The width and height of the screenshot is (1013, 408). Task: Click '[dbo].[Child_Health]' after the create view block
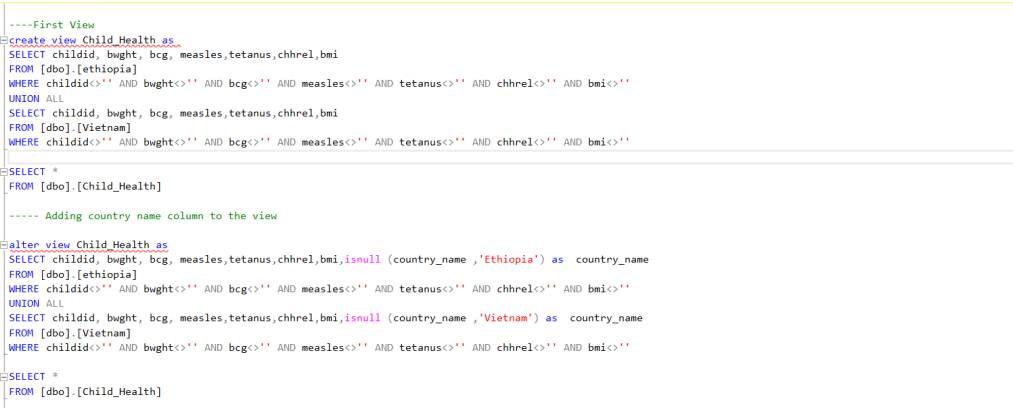tap(101, 187)
